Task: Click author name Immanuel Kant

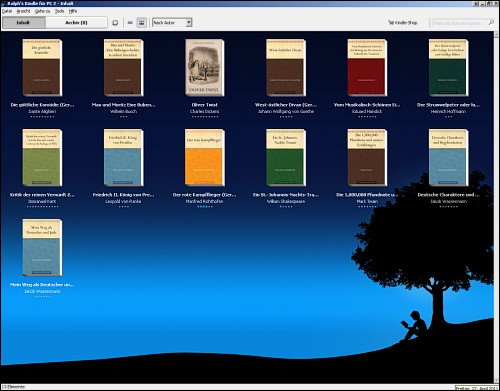Action: tap(42, 201)
